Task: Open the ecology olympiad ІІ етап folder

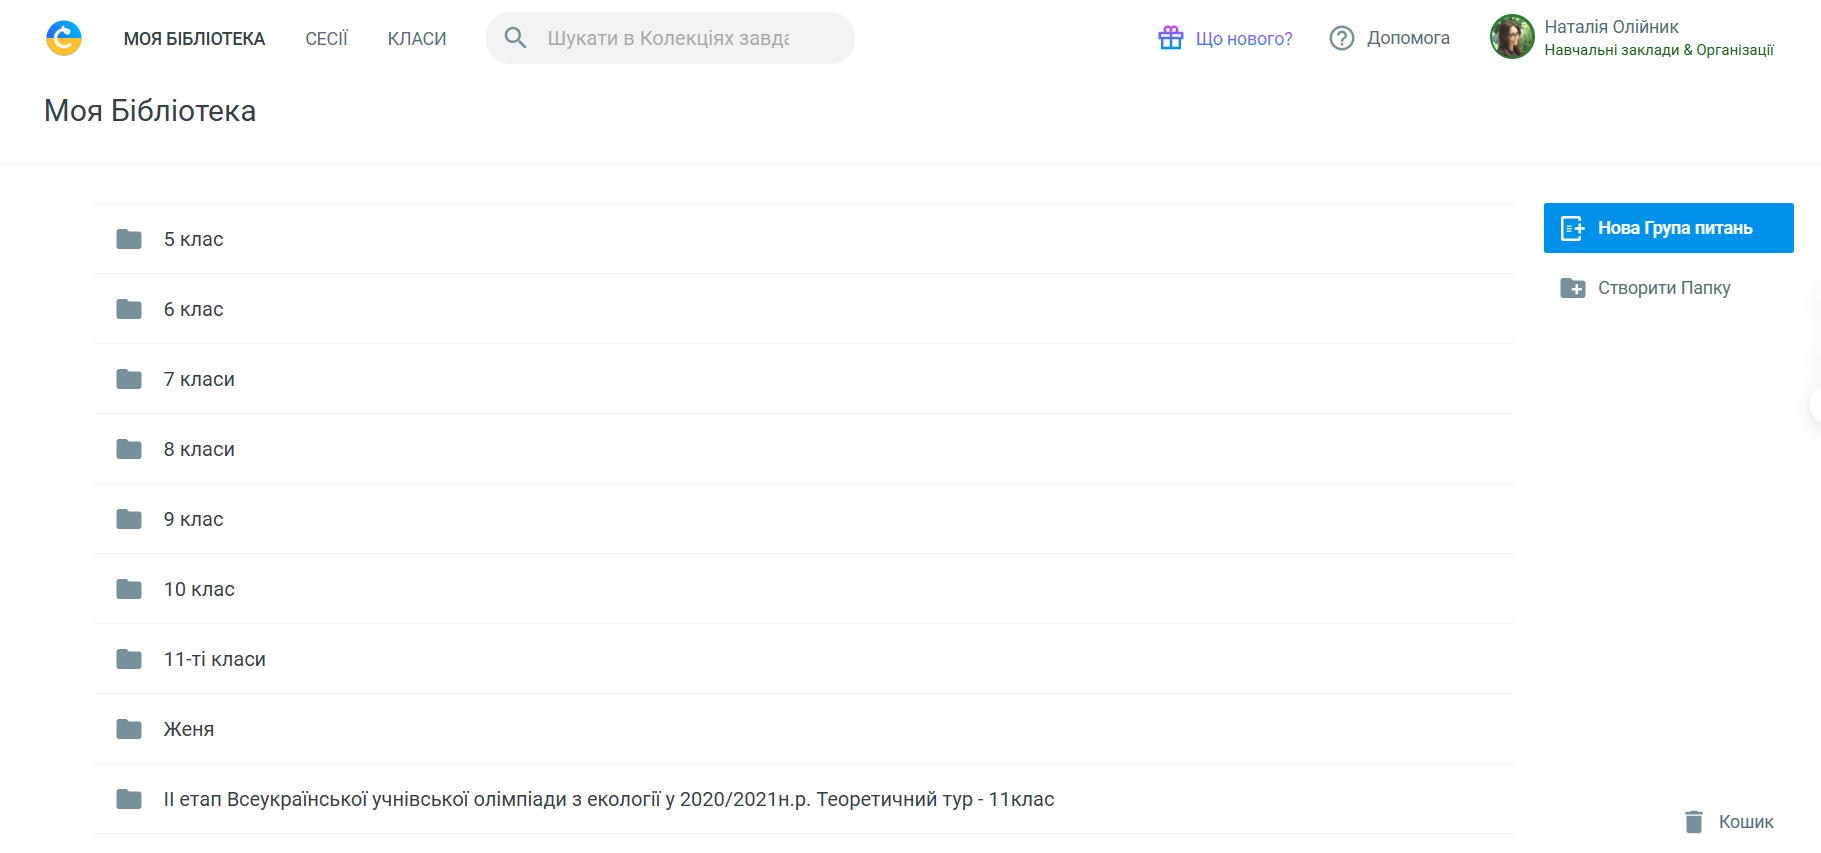Action: [x=608, y=799]
